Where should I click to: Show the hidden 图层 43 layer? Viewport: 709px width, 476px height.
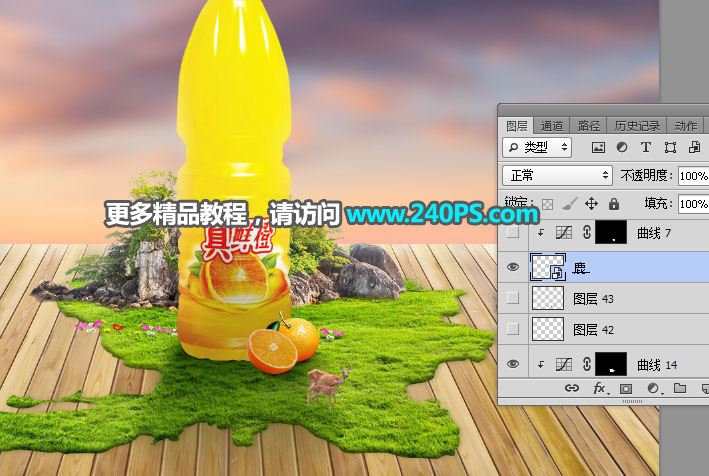pos(513,298)
